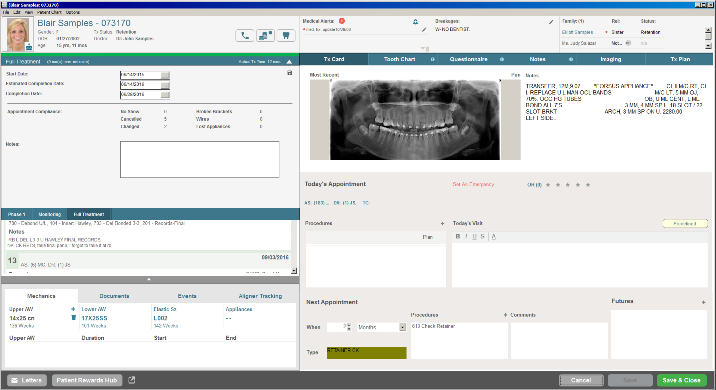
Task: Click the save disk icon near Start Date
Action: tap(290, 73)
